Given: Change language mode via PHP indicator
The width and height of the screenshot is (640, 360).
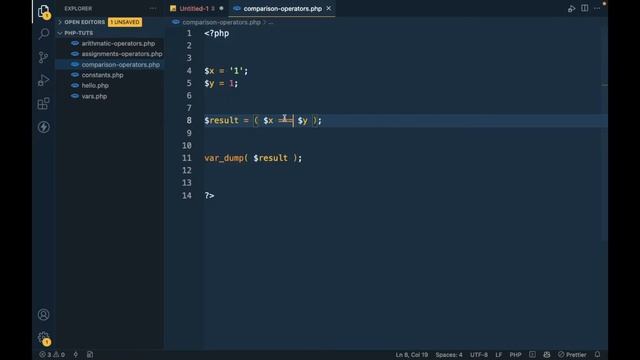Looking at the screenshot, I should click(x=515, y=355).
